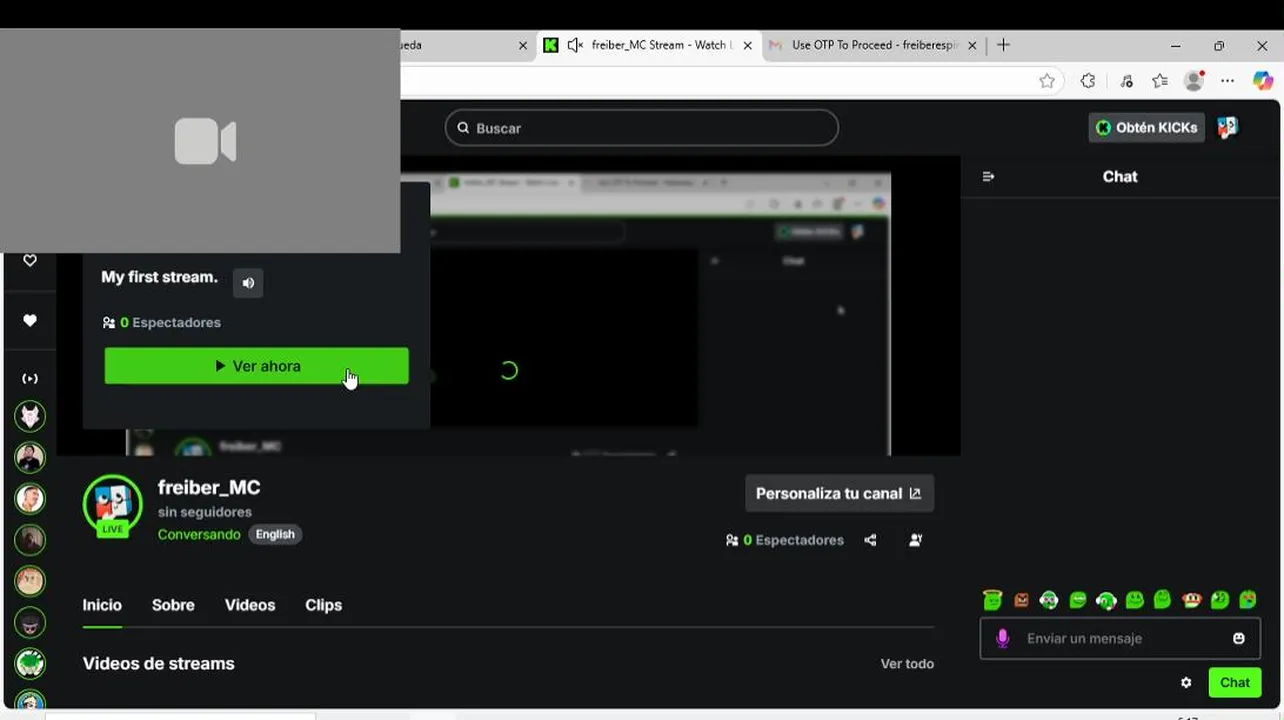
Task: Select the ninth winking green emote
Action: [x=1219, y=600]
